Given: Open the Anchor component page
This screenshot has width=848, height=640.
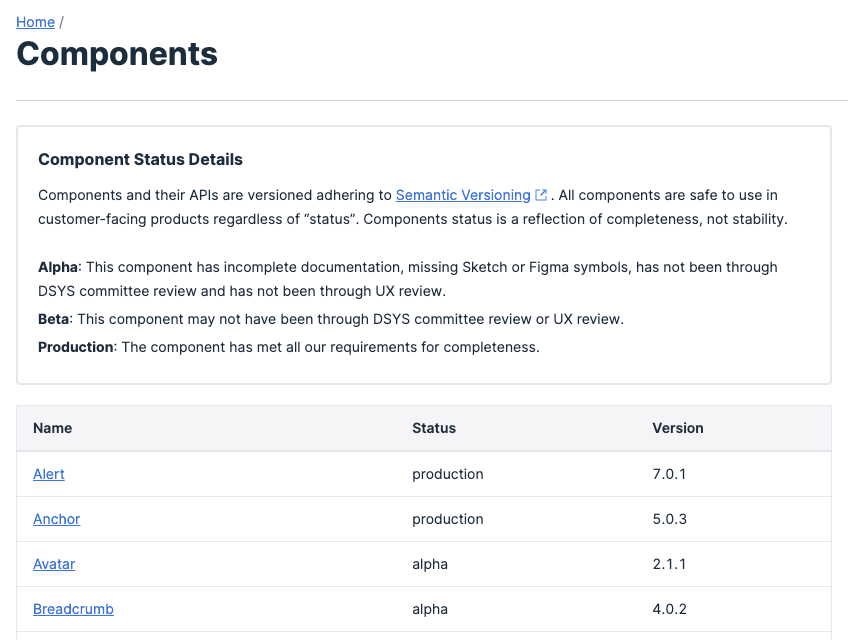Looking at the screenshot, I should coord(56,519).
